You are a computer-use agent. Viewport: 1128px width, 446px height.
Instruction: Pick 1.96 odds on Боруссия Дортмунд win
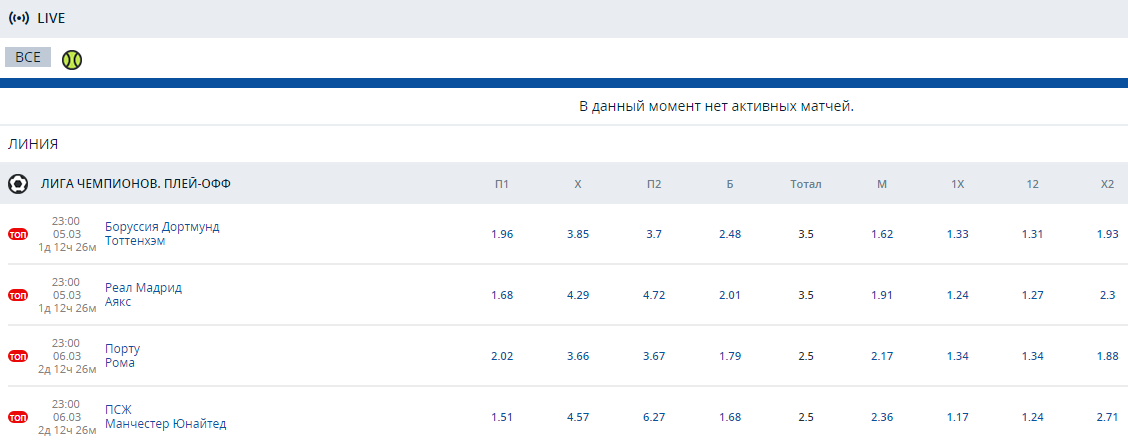click(x=502, y=235)
